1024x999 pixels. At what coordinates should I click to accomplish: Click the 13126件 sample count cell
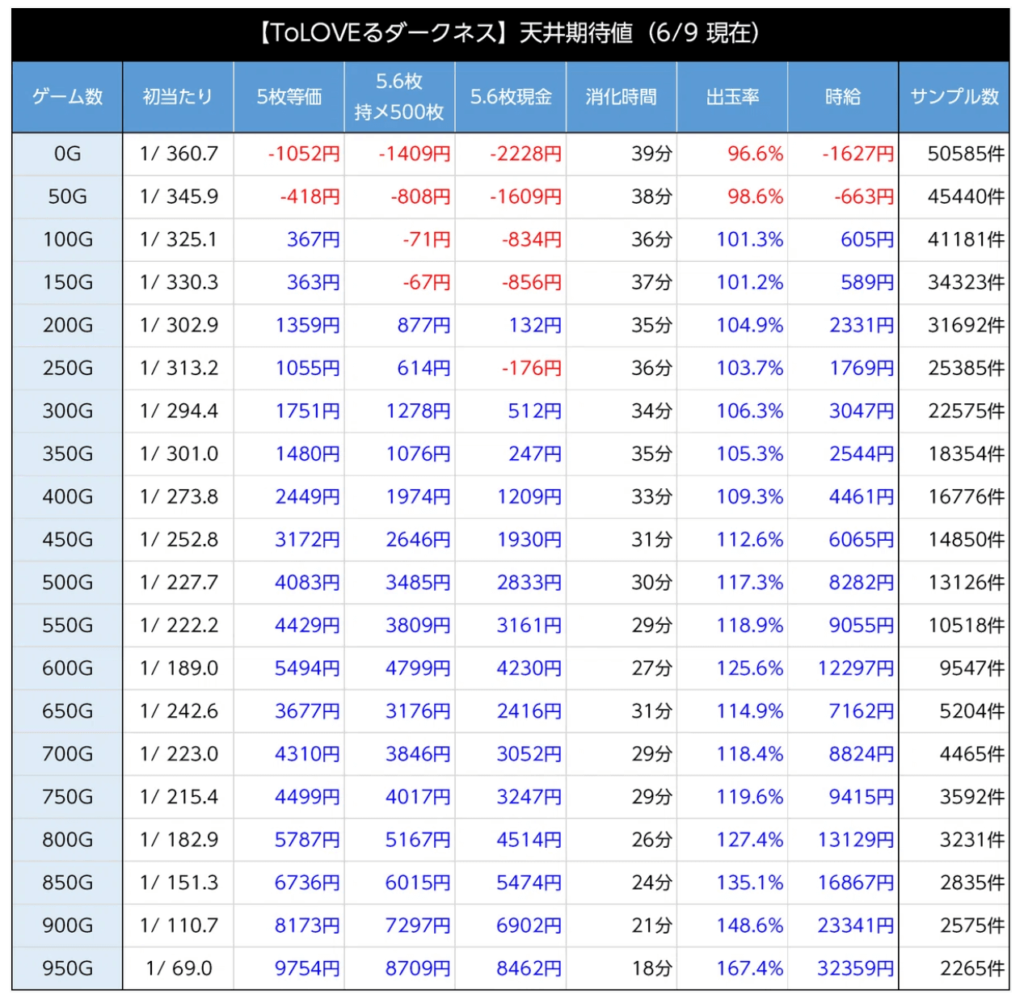click(954, 582)
